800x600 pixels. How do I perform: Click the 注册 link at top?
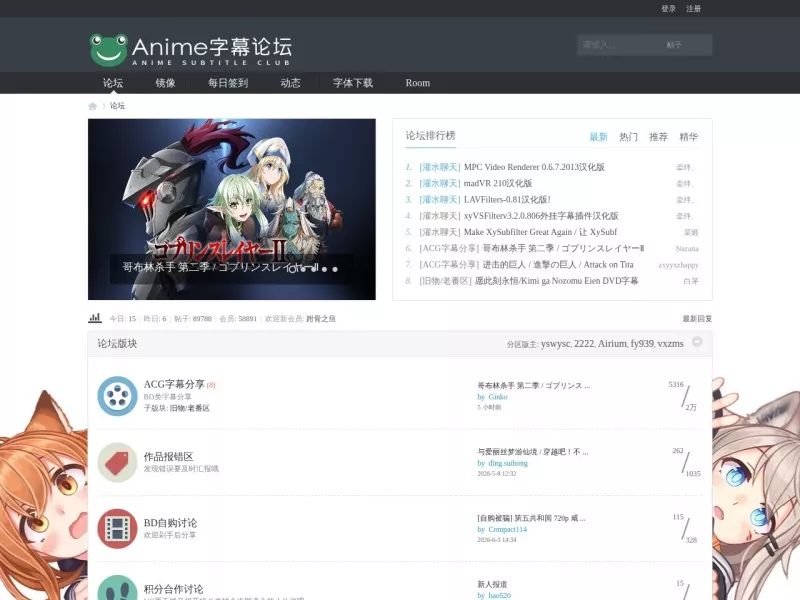693,9
